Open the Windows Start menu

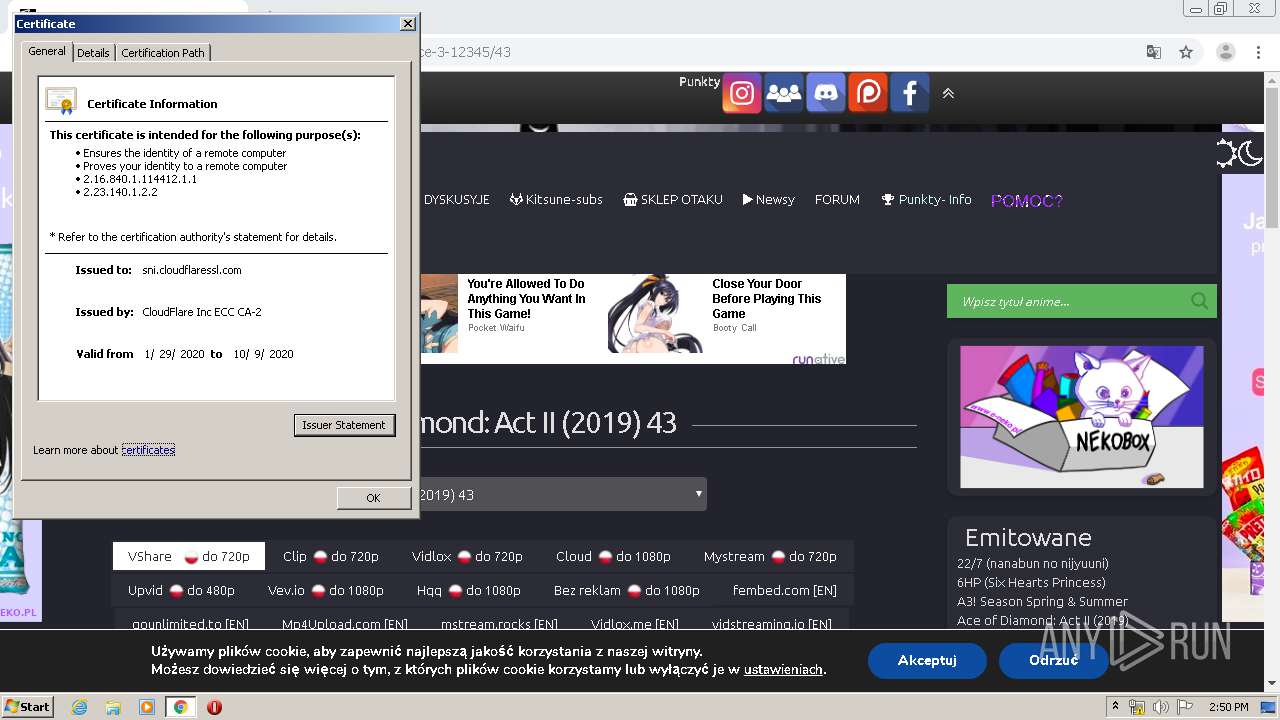coord(28,706)
